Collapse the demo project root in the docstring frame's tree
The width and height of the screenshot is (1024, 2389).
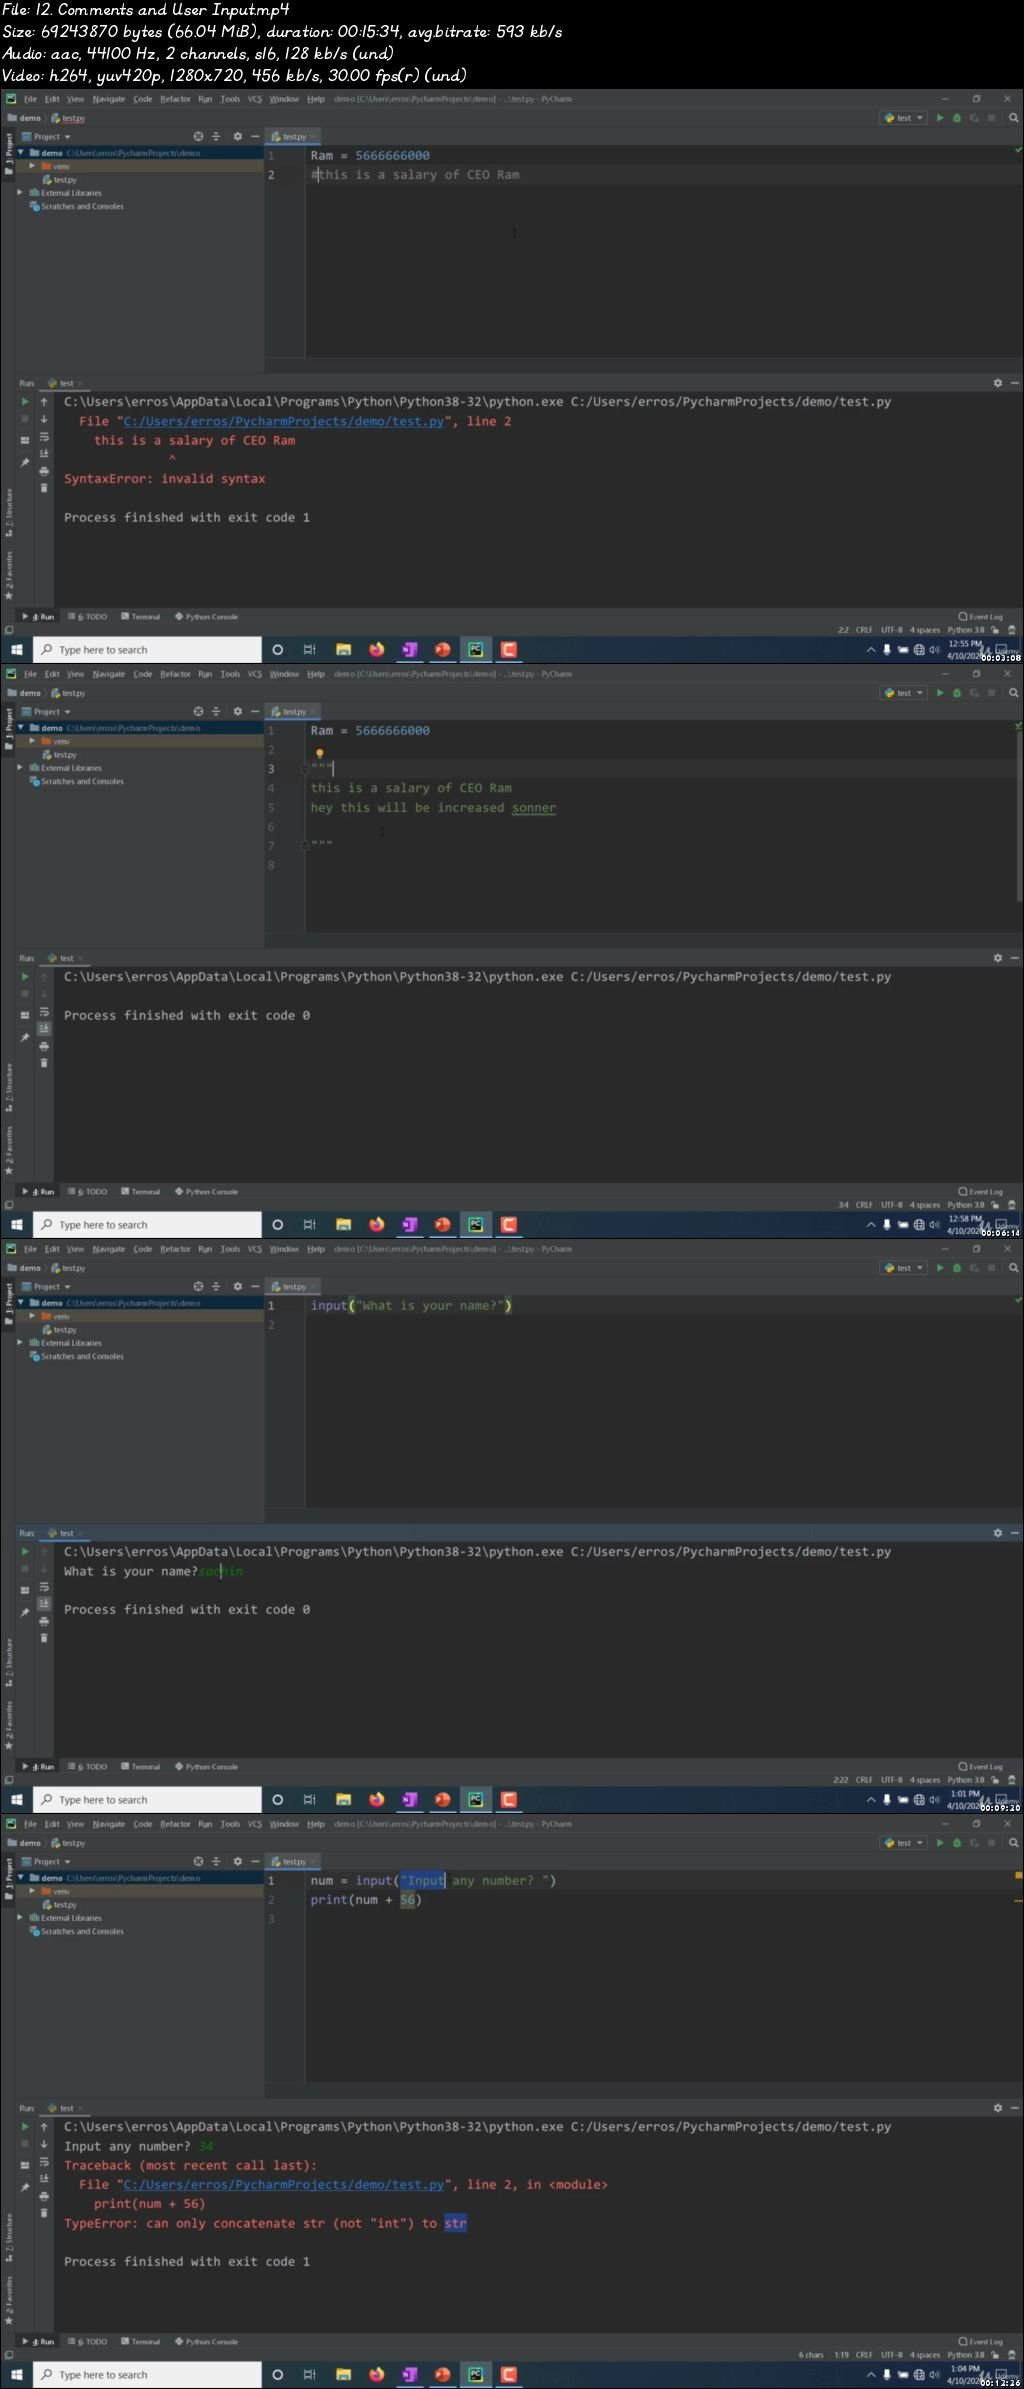click(x=21, y=728)
